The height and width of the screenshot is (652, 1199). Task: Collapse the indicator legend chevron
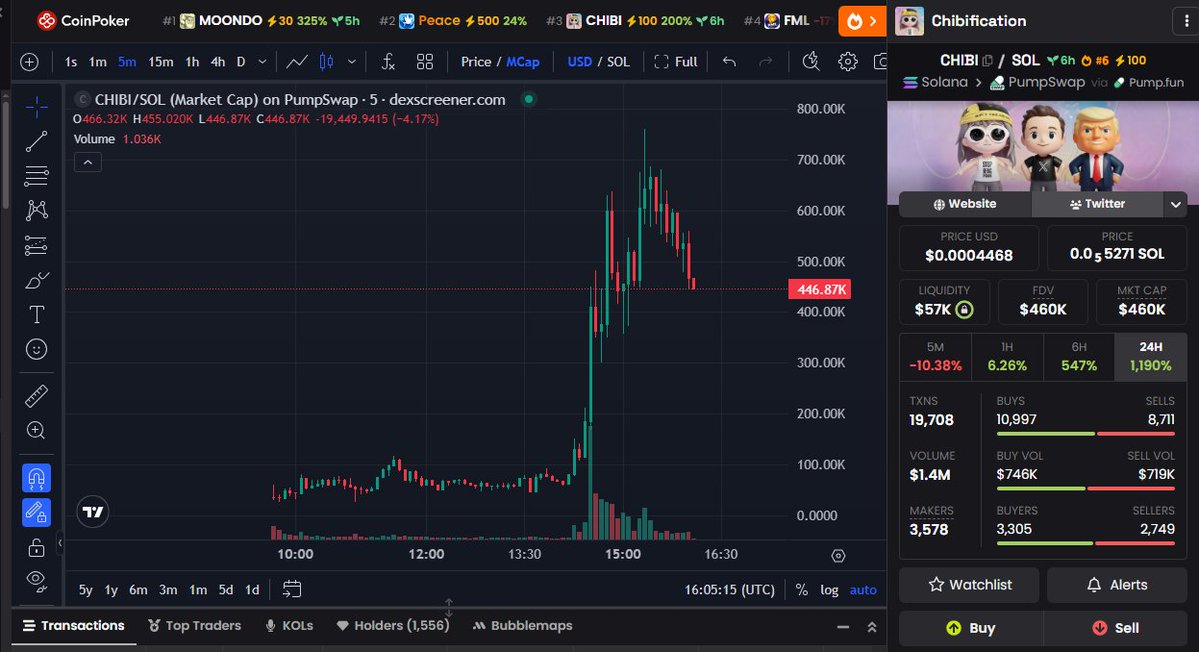88,162
